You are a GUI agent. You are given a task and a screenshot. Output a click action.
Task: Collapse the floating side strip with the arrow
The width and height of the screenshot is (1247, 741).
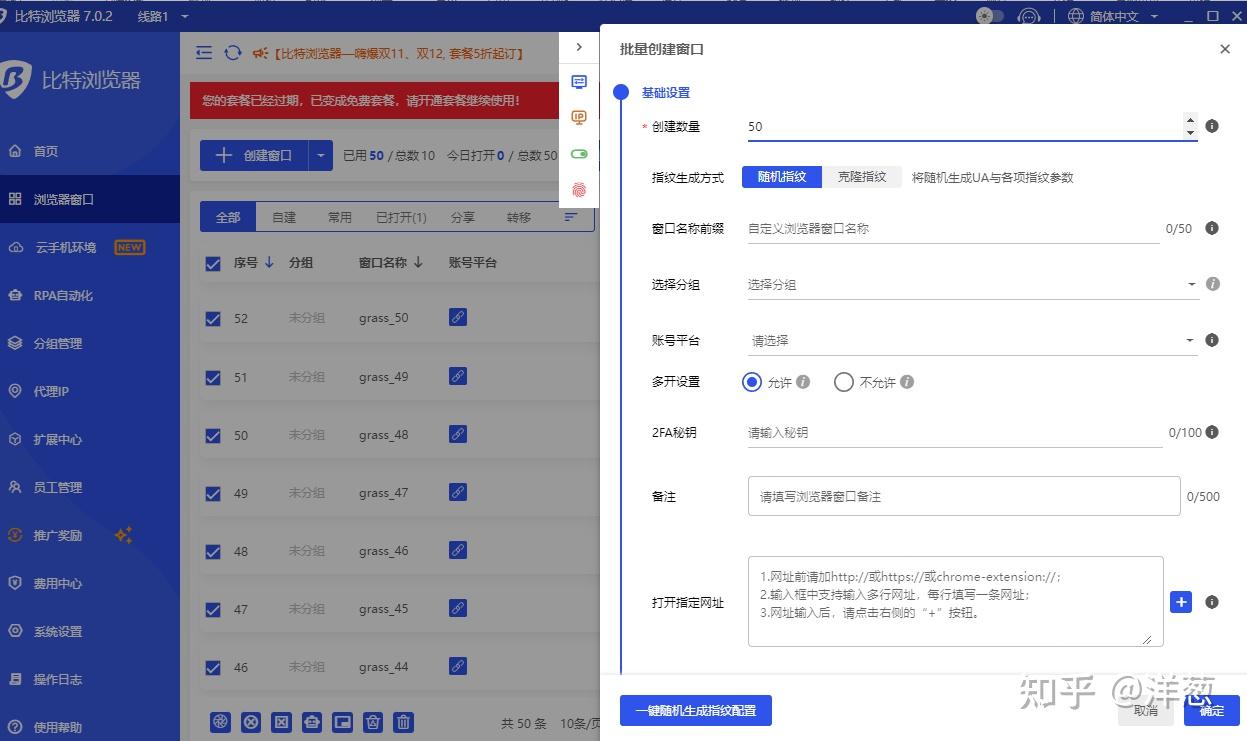pos(579,47)
